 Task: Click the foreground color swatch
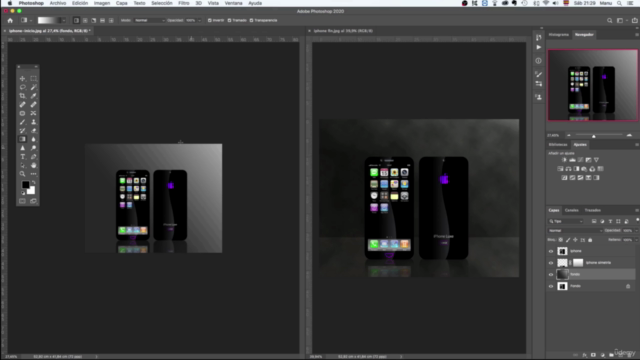tap(25, 185)
